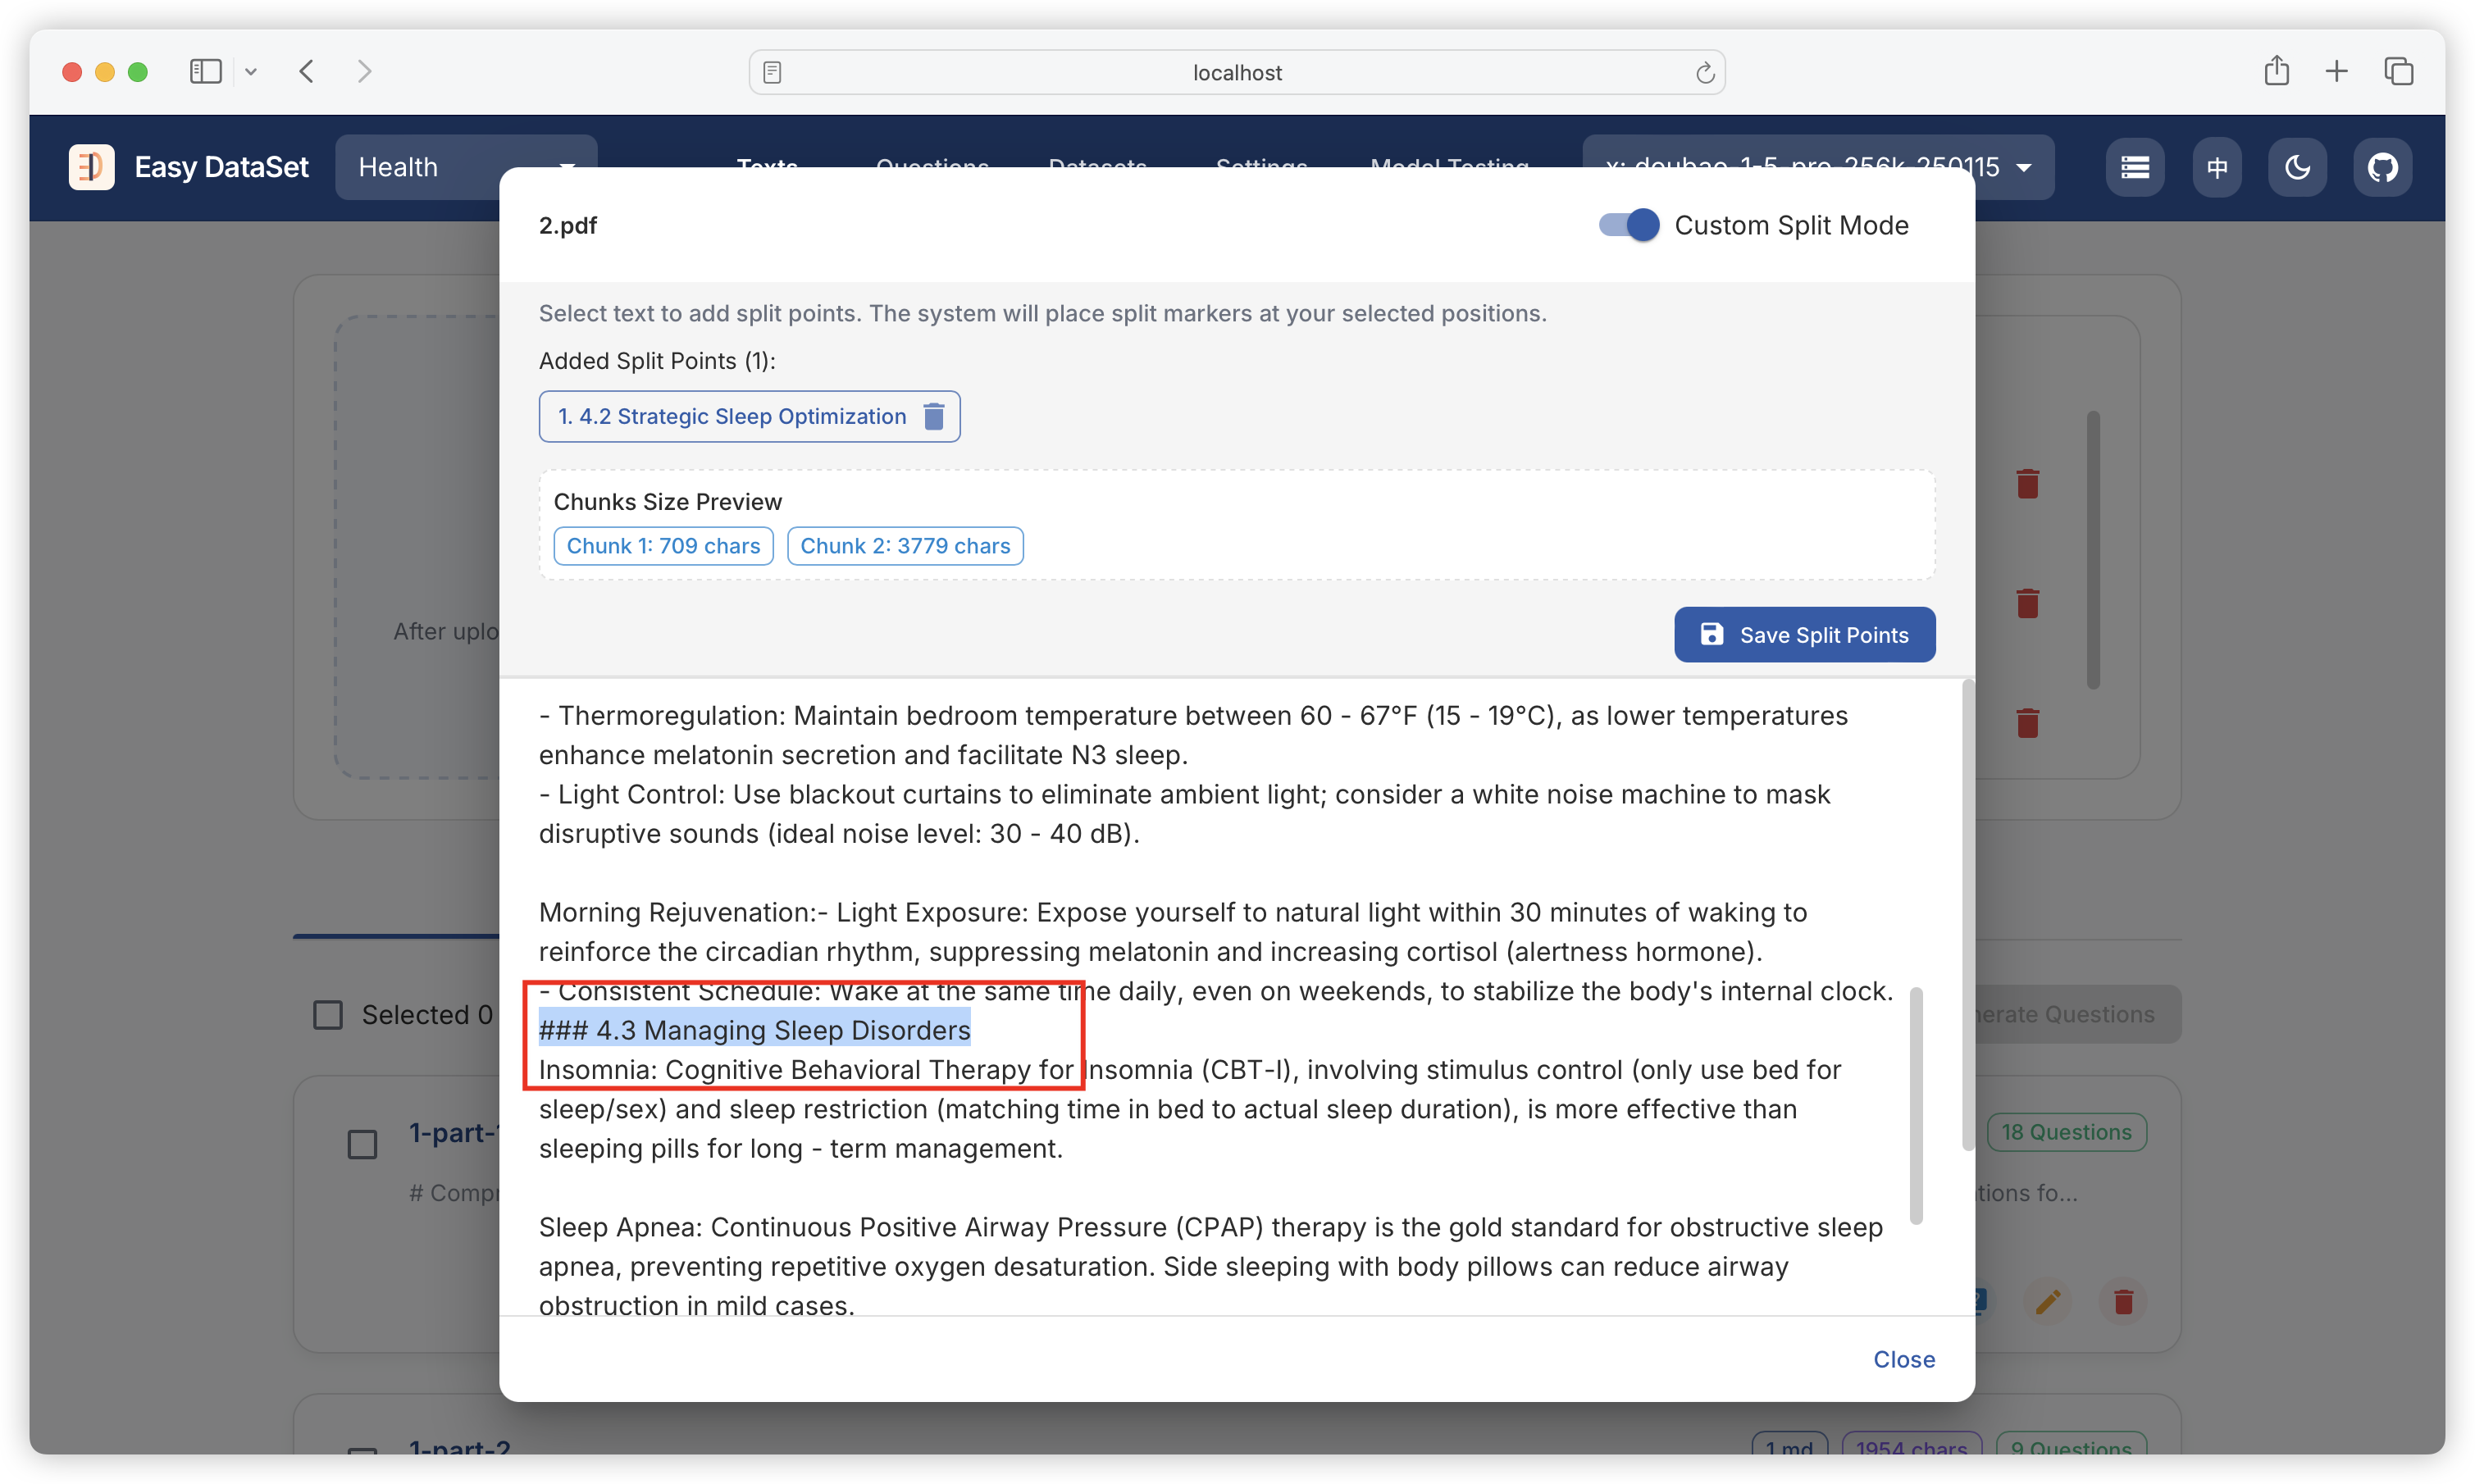Screen dimensions: 2475x1484
Task: Open a new browser tab
Action: (x=2336, y=71)
